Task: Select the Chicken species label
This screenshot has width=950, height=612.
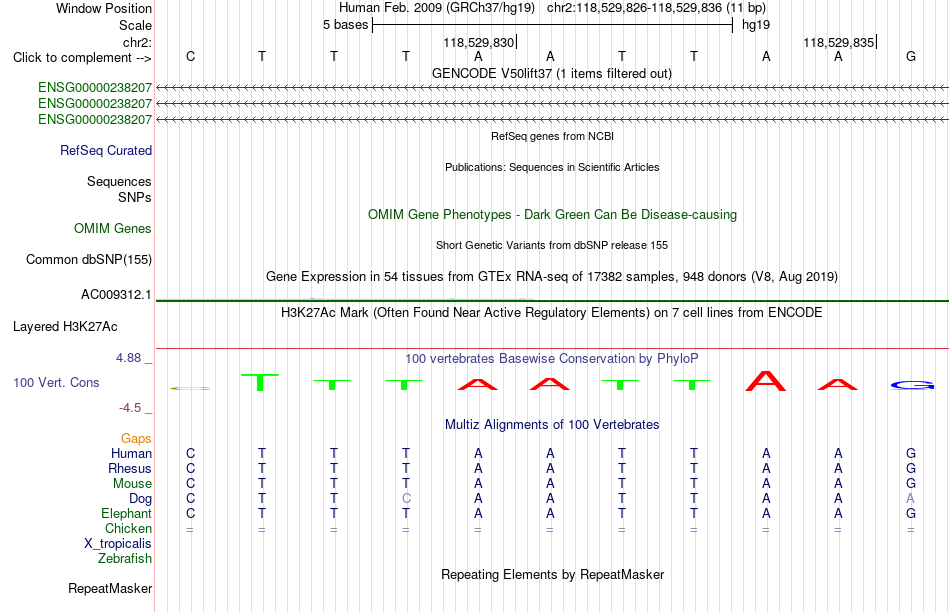Action: [x=128, y=528]
